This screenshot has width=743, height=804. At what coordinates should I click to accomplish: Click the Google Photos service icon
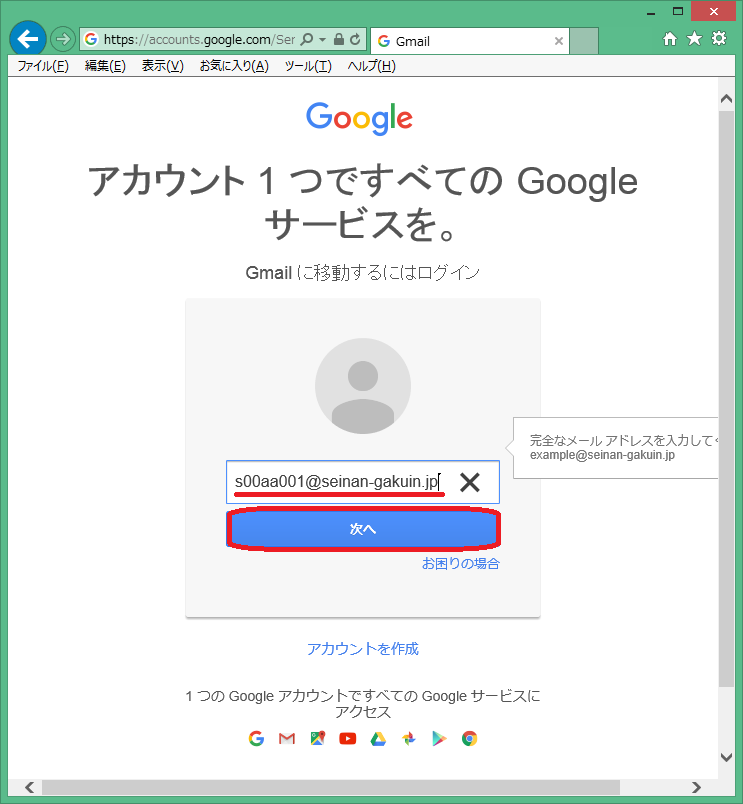pos(409,738)
